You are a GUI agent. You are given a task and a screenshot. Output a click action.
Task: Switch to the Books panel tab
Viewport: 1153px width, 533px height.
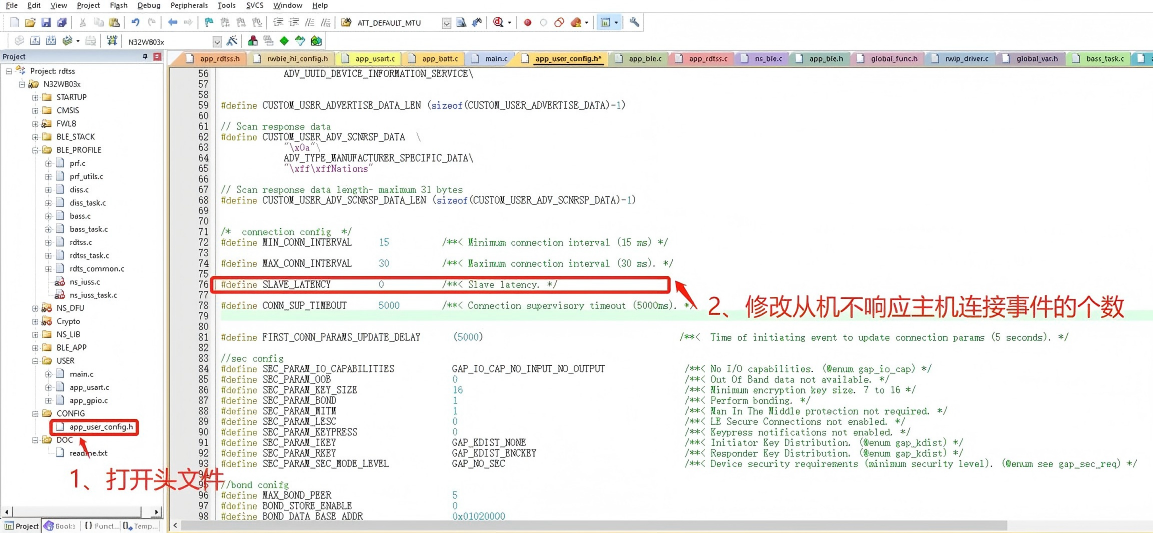pyautogui.click(x=60, y=526)
